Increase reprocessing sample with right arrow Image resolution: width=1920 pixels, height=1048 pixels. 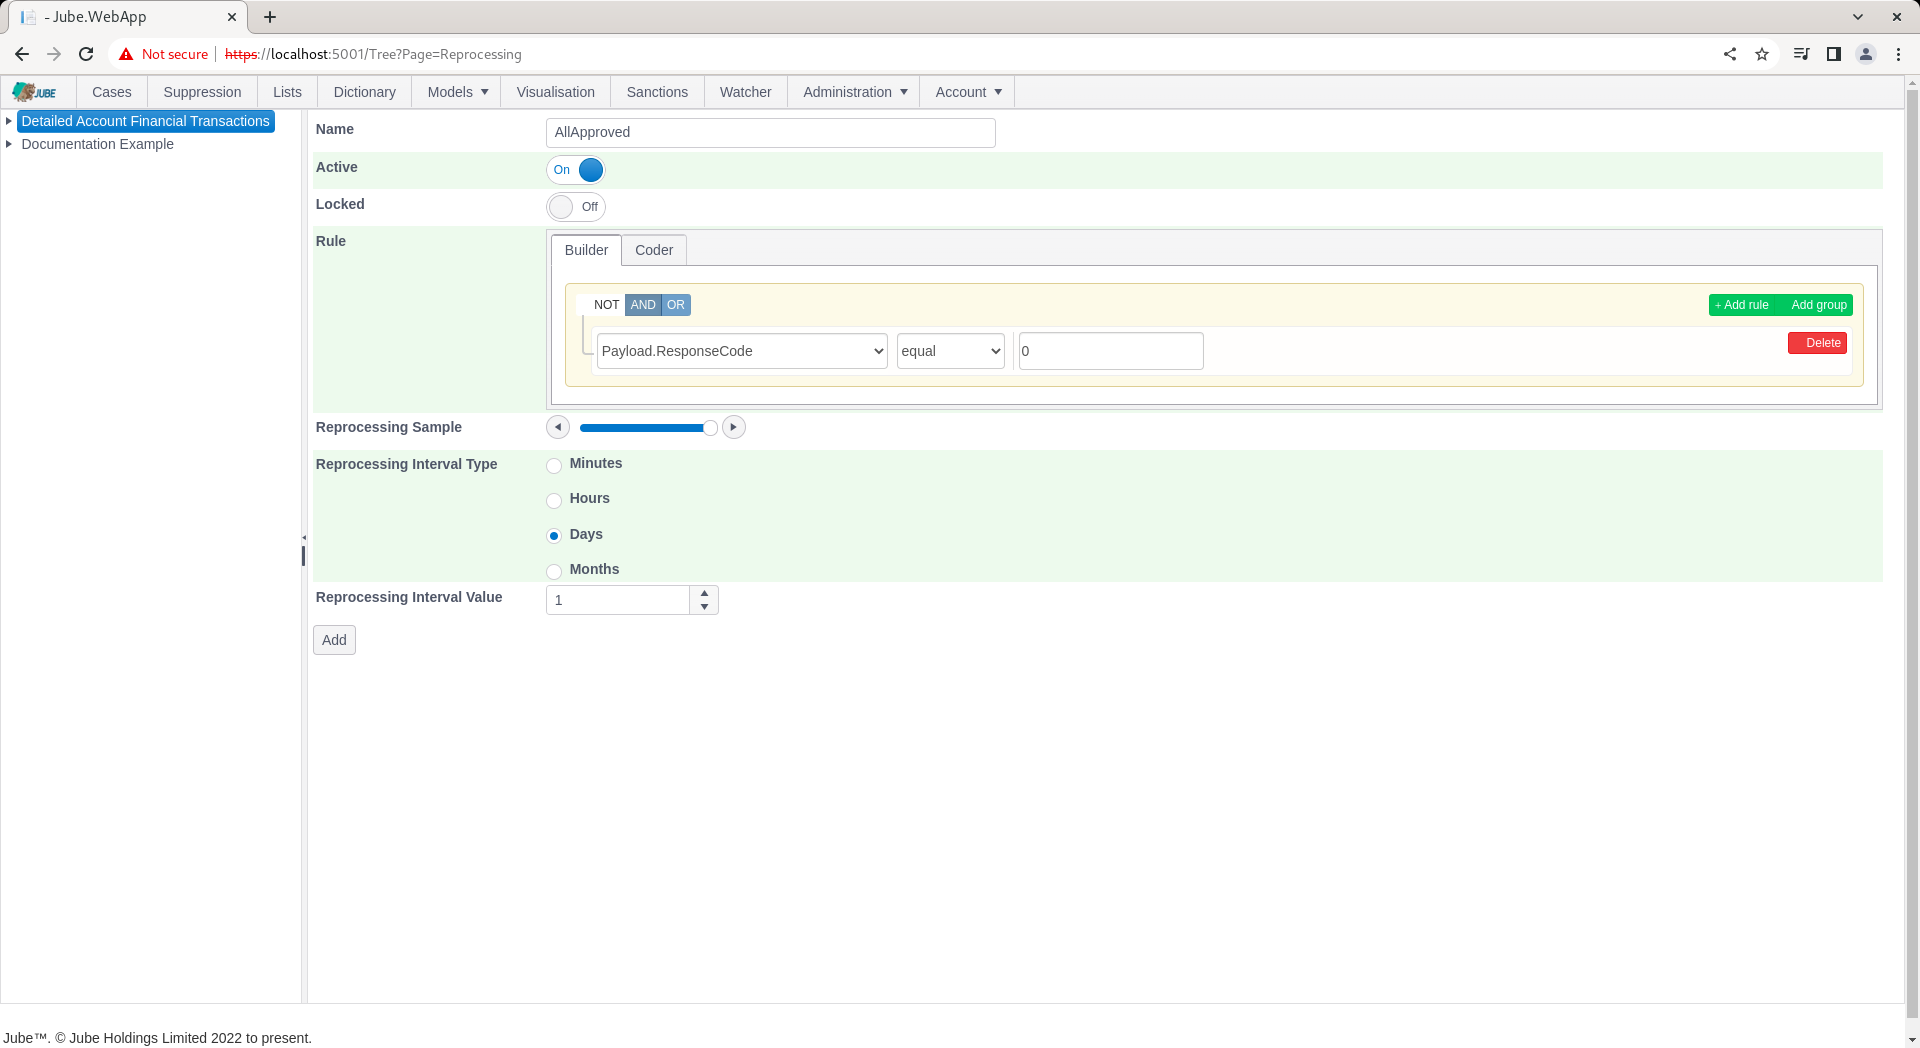point(734,427)
